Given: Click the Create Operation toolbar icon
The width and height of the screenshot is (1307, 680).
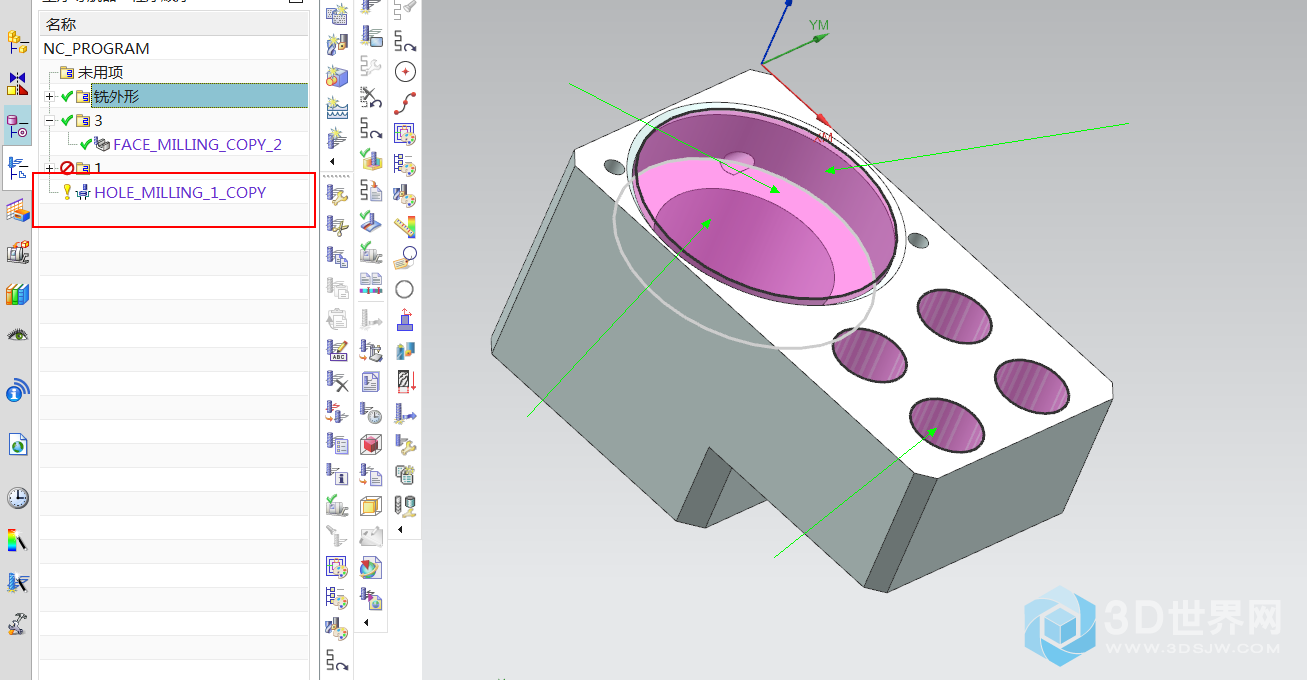Looking at the screenshot, I should coord(337,139).
